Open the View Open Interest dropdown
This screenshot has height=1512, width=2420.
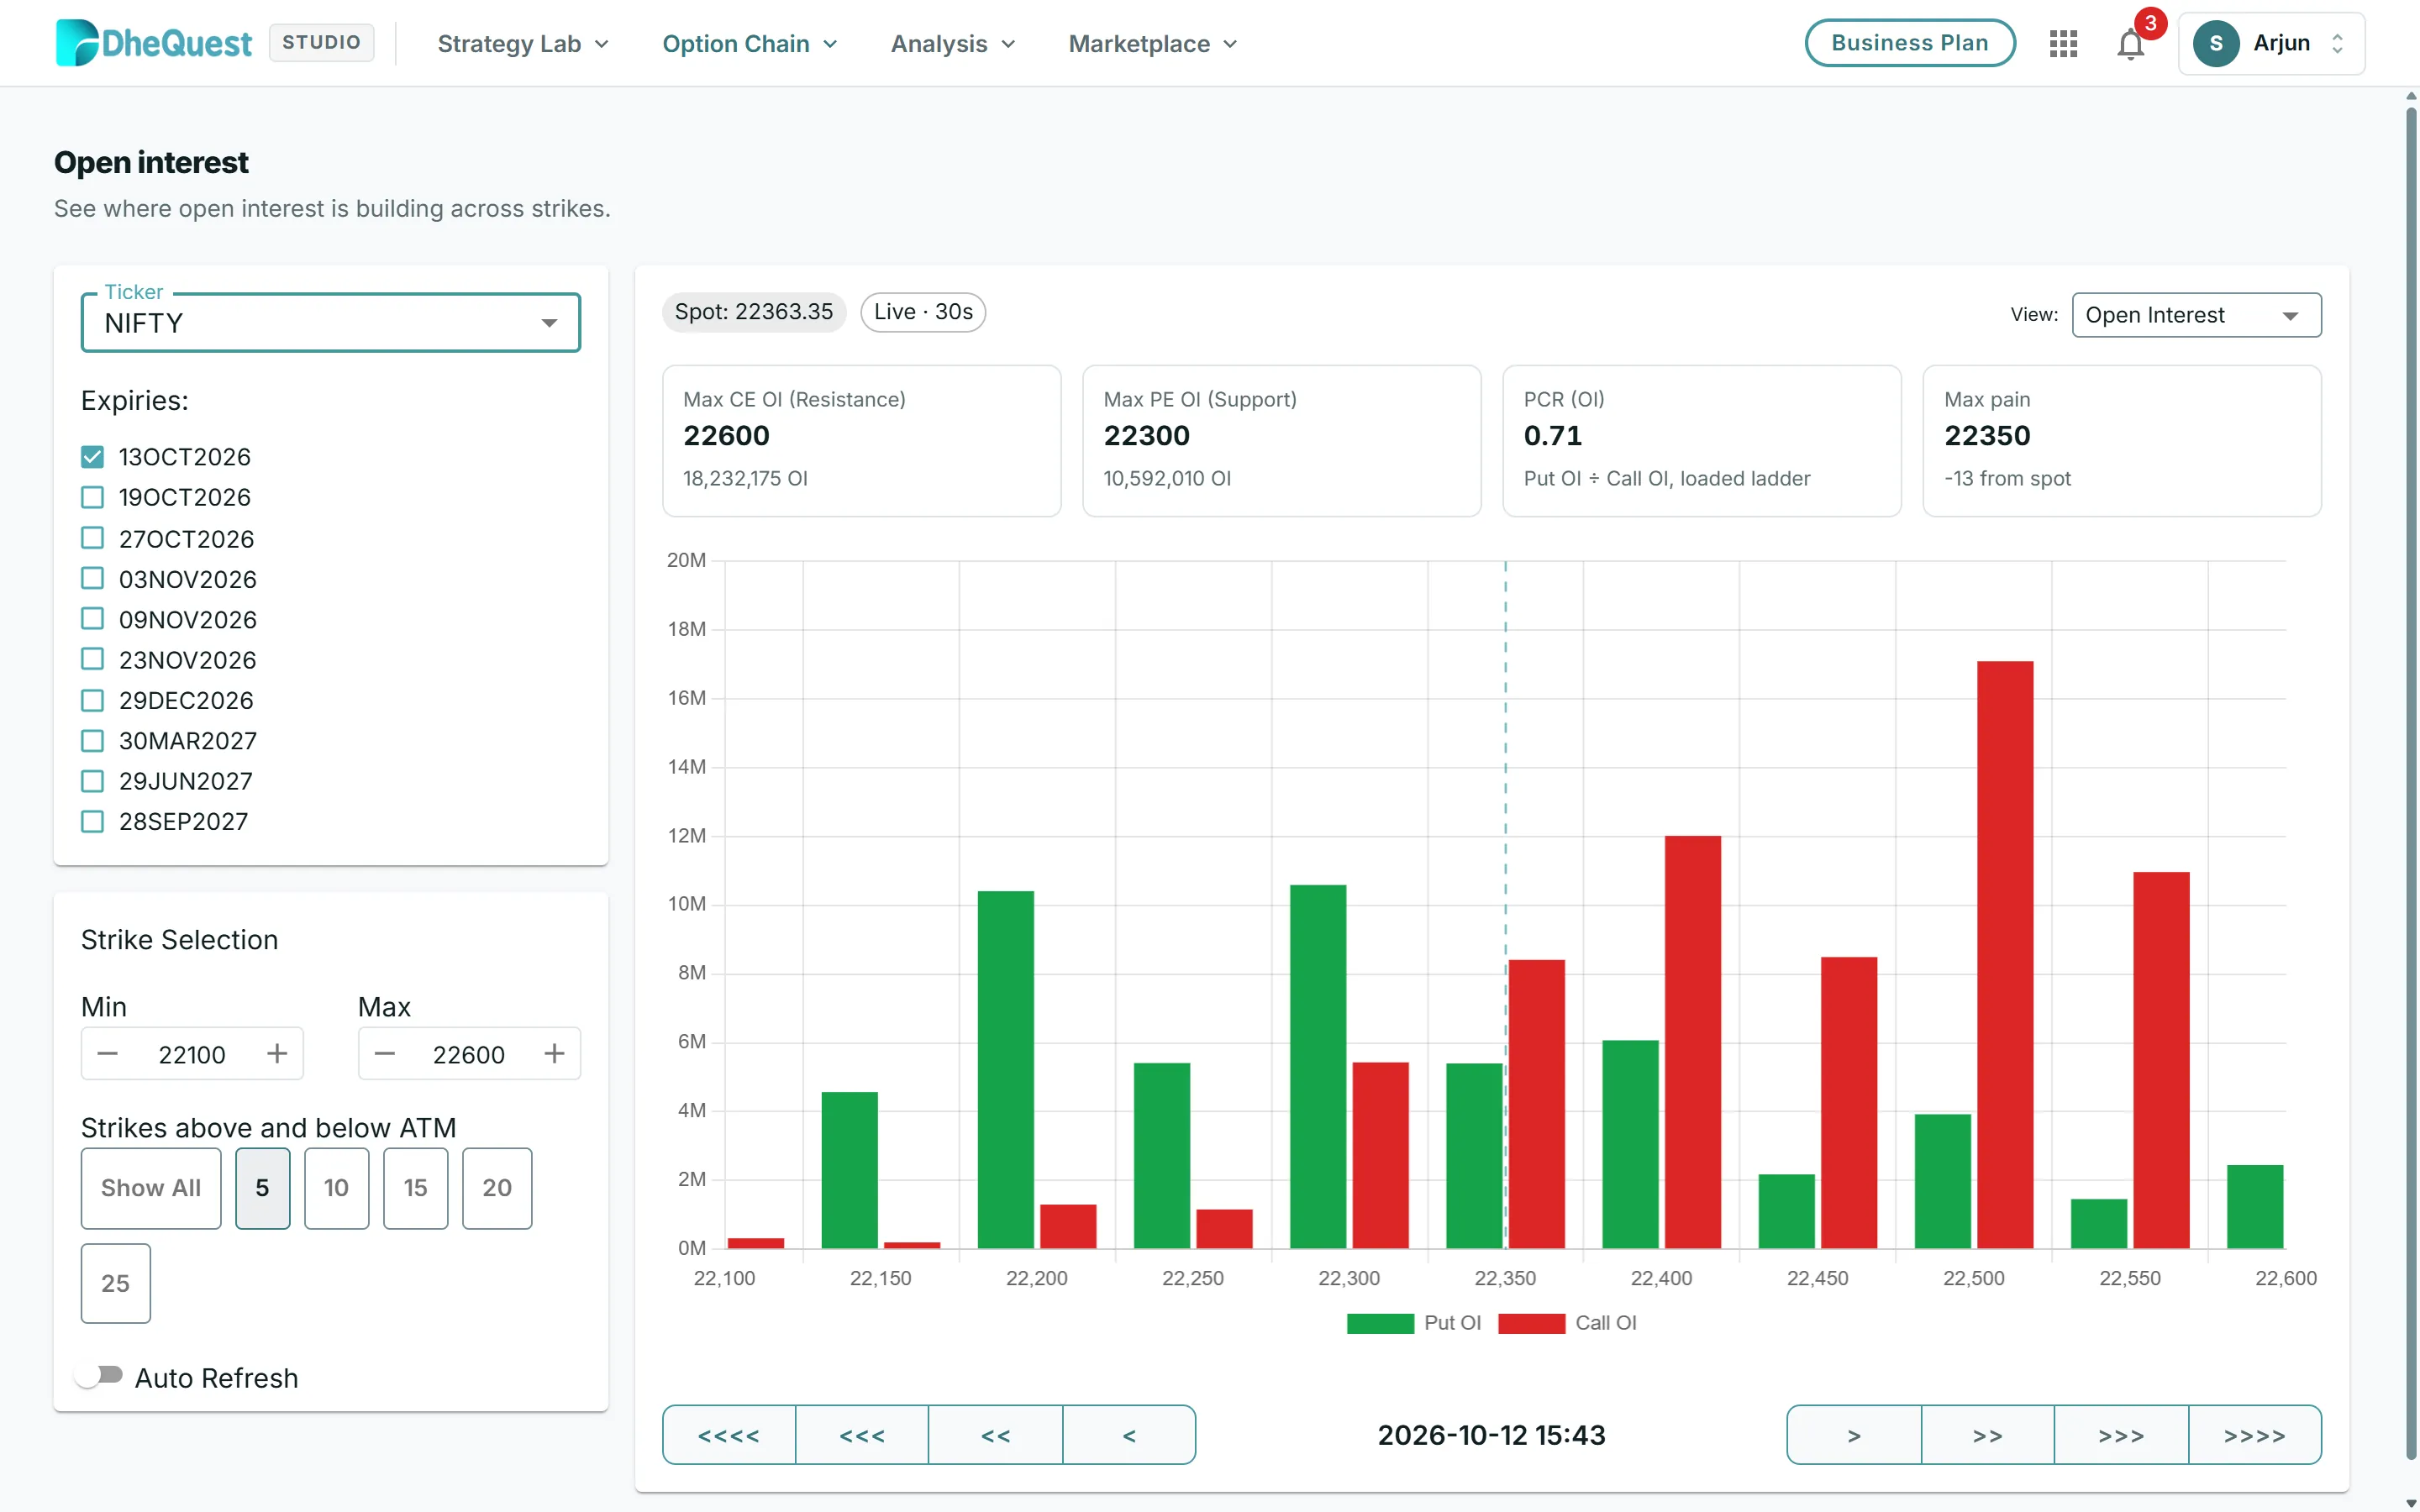[2196, 315]
